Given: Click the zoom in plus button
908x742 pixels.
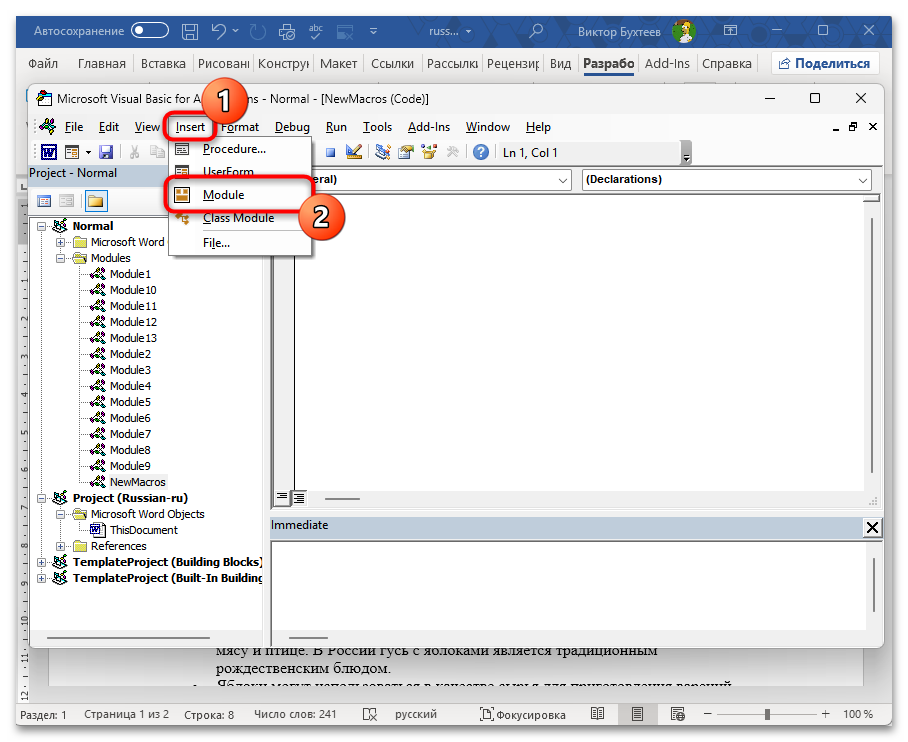Looking at the screenshot, I should pyautogui.click(x=825, y=714).
